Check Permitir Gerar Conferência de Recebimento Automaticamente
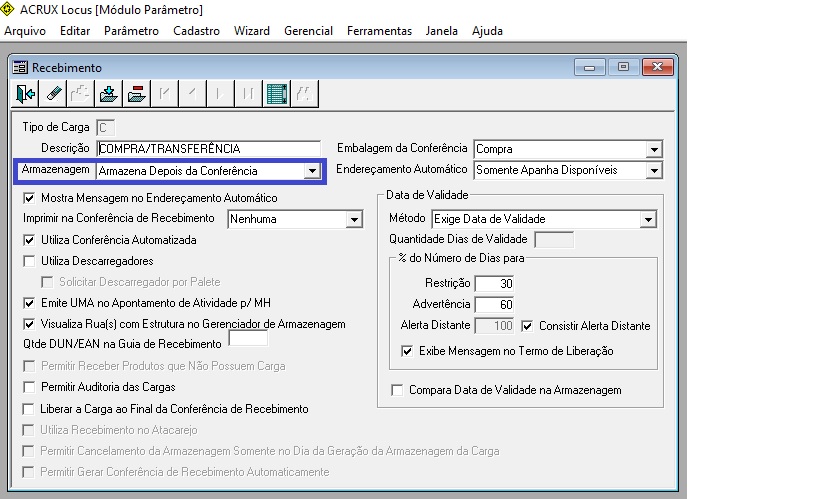Viewport: 819px width, 499px height. click(x=28, y=472)
